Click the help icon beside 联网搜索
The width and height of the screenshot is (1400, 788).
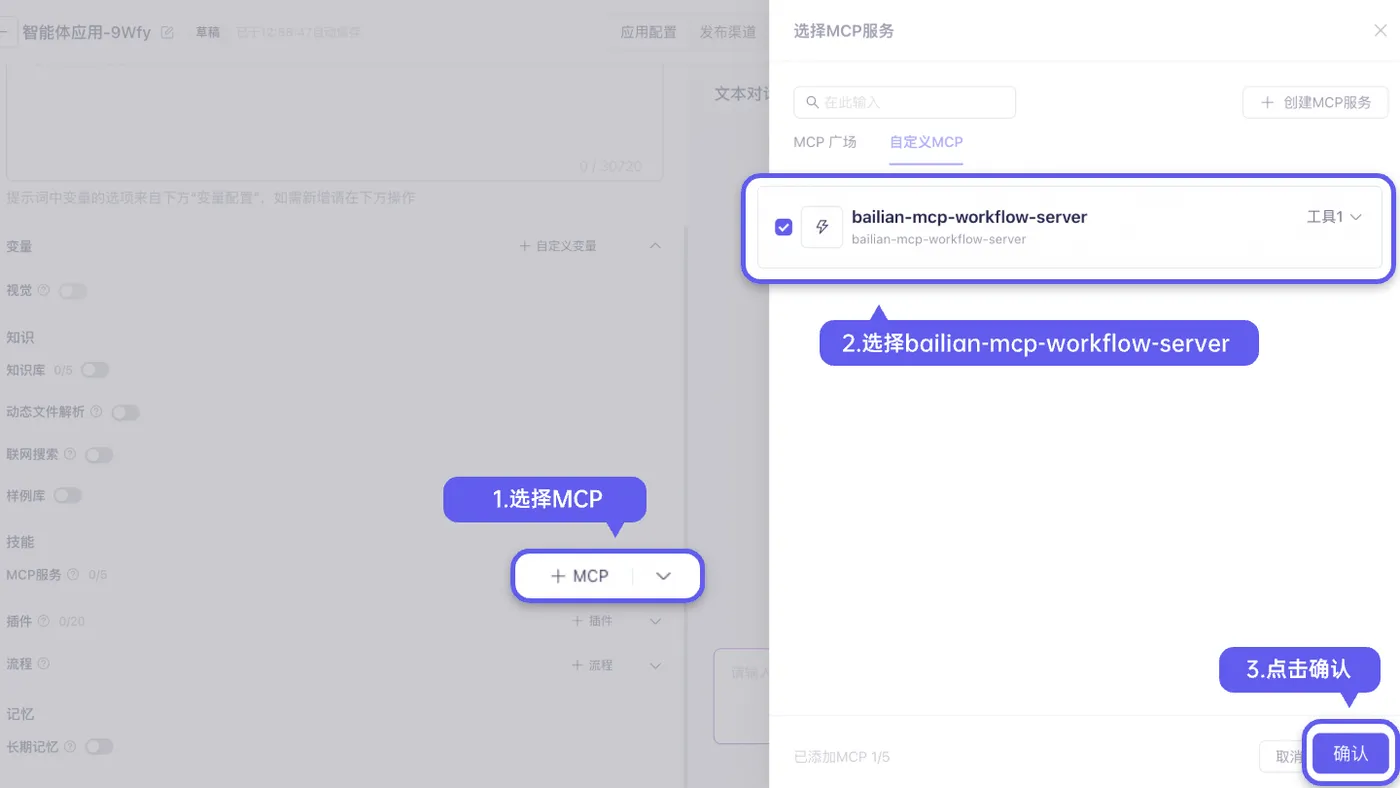click(x=70, y=454)
